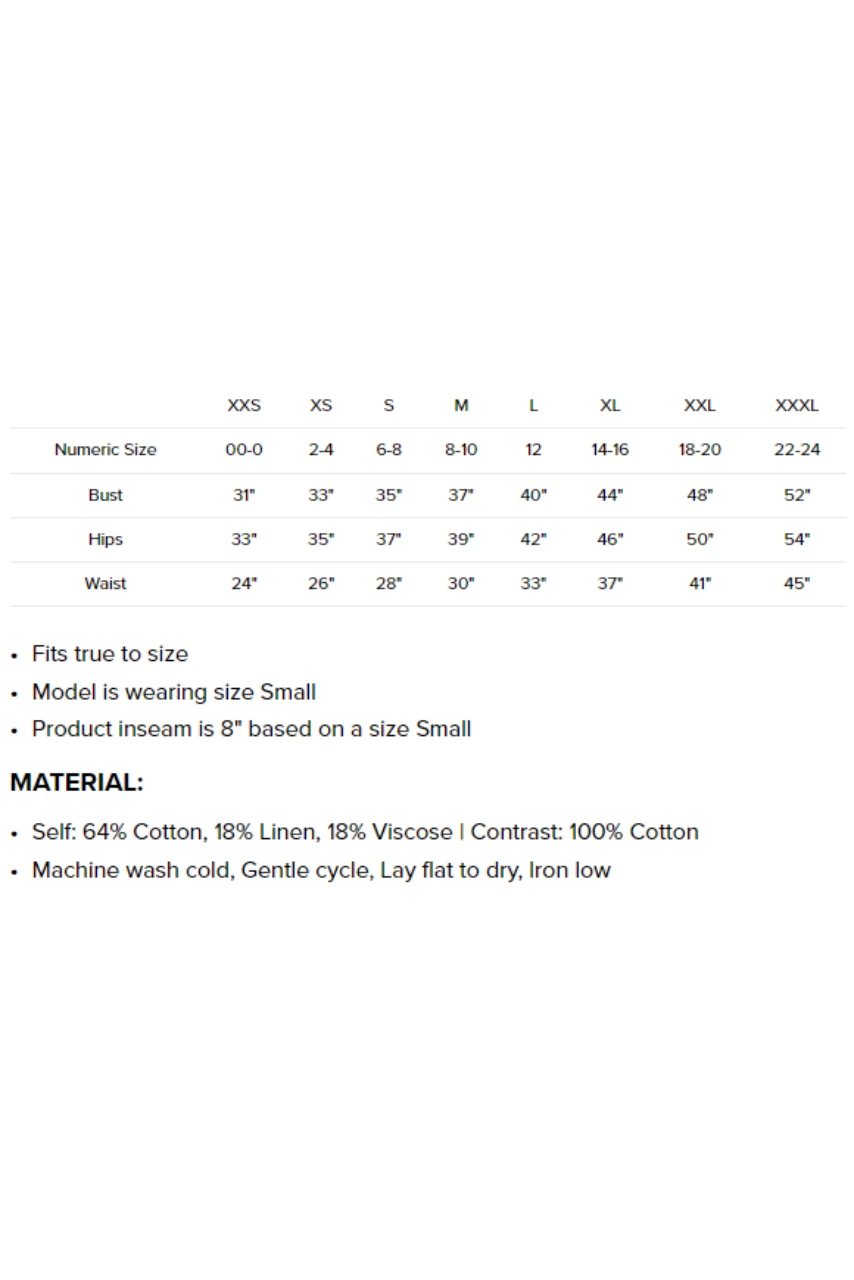This screenshot has width=854, height=1280.
Task: Select the XL column header
Action: click(609, 405)
